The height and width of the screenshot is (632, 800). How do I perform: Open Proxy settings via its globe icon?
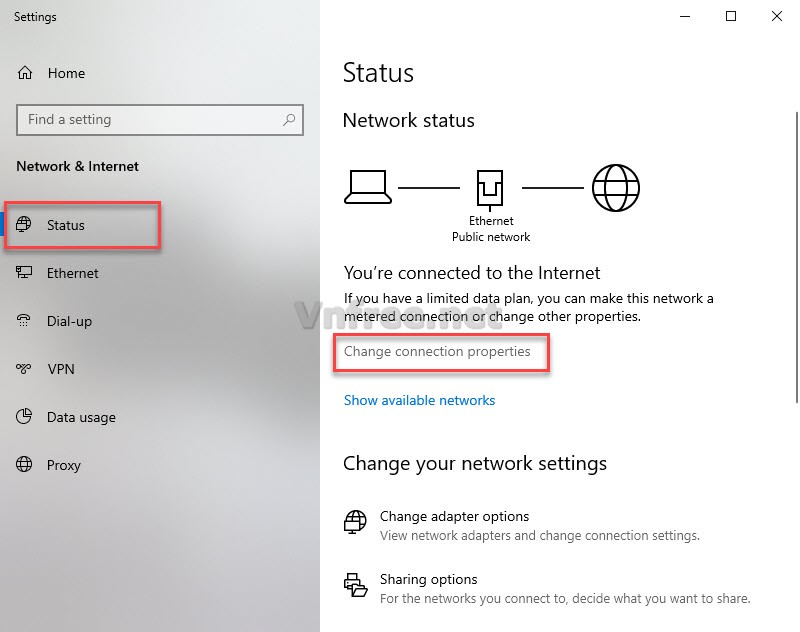[25, 465]
